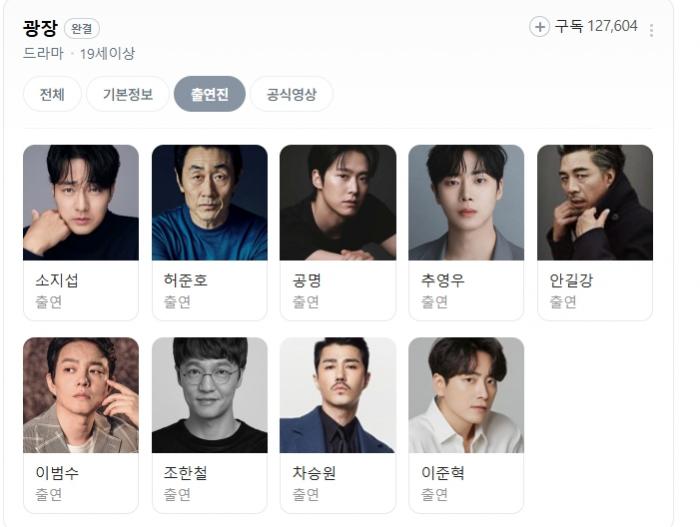Open 조한철 cast photo
The width and height of the screenshot is (700, 527).
point(209,395)
